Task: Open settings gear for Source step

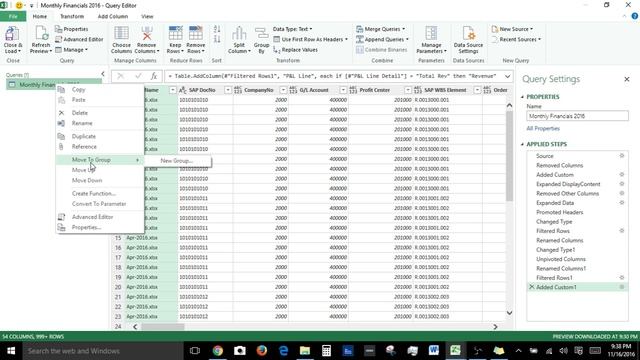Action: tap(622, 156)
